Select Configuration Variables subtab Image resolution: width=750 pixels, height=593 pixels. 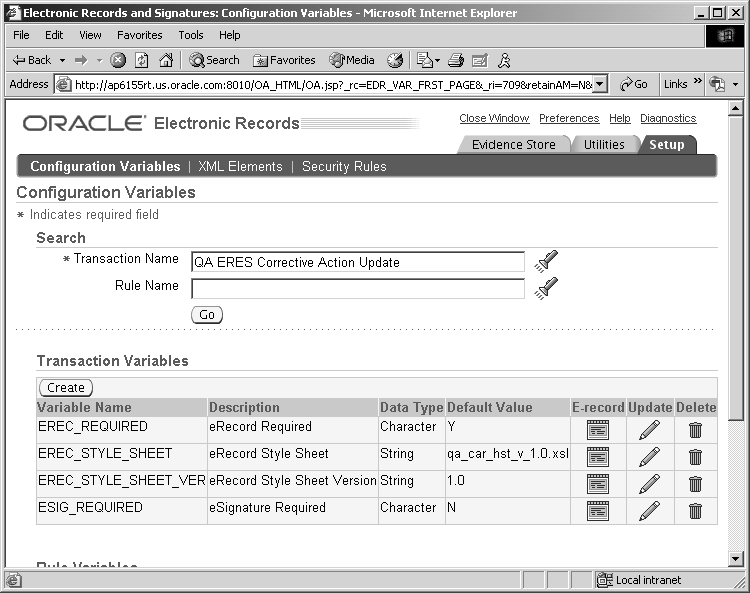click(105, 166)
